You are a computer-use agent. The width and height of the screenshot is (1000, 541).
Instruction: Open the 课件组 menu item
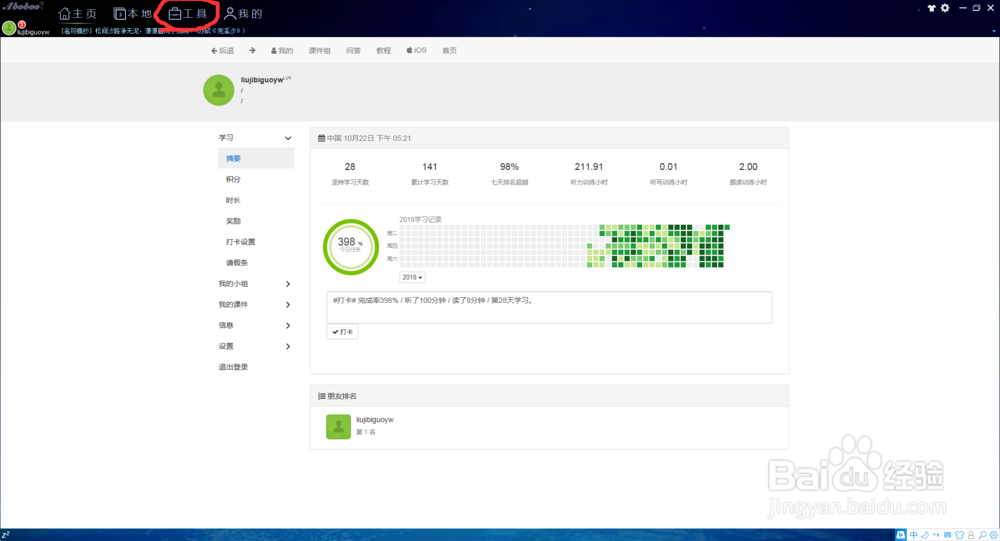(320, 50)
